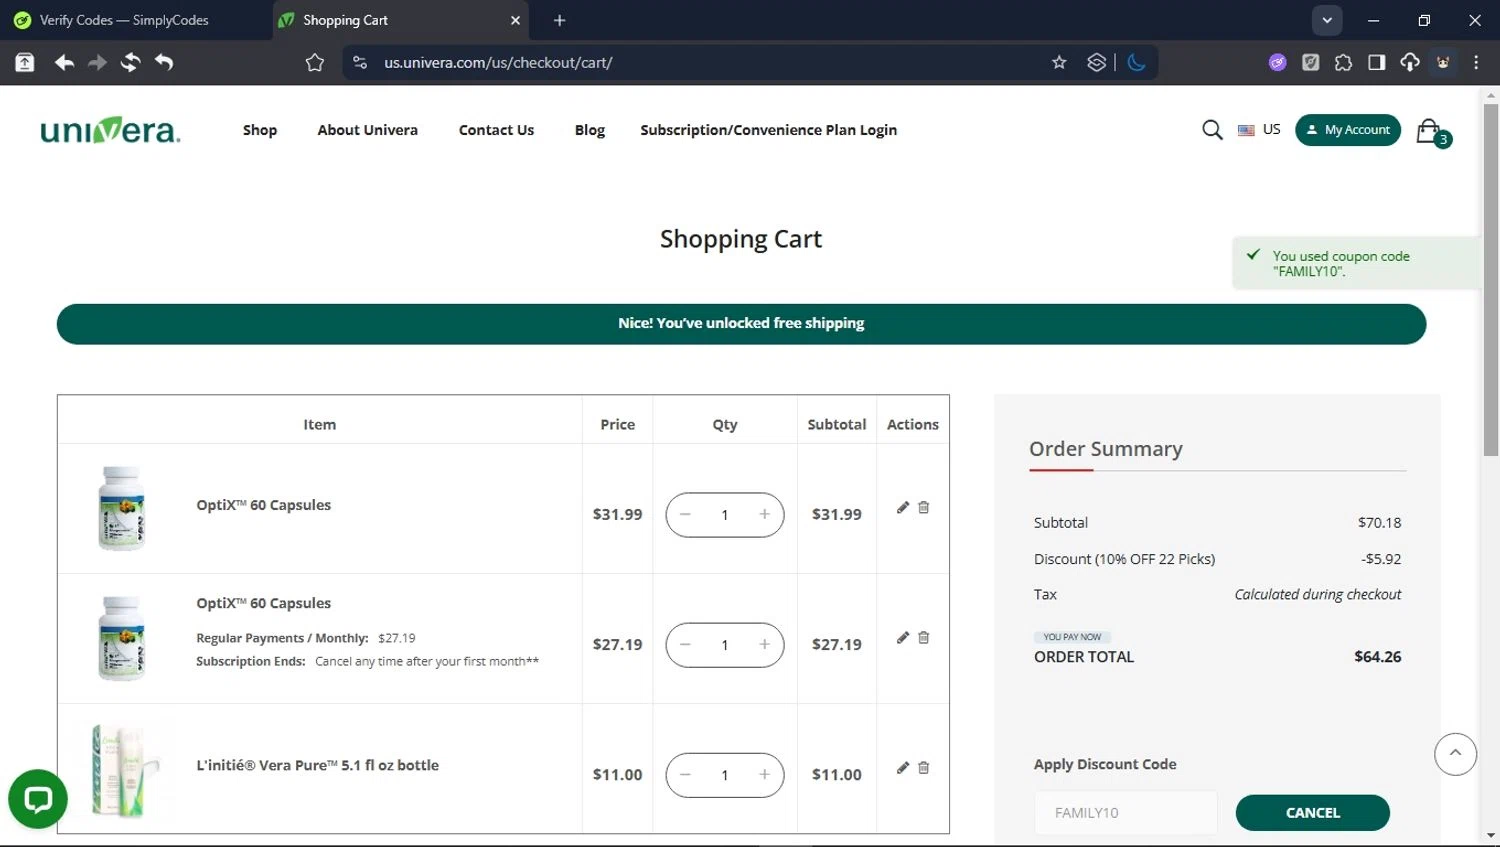Edit the $27.19 OptiX subscription item
The height and width of the screenshot is (847, 1500).
point(903,637)
